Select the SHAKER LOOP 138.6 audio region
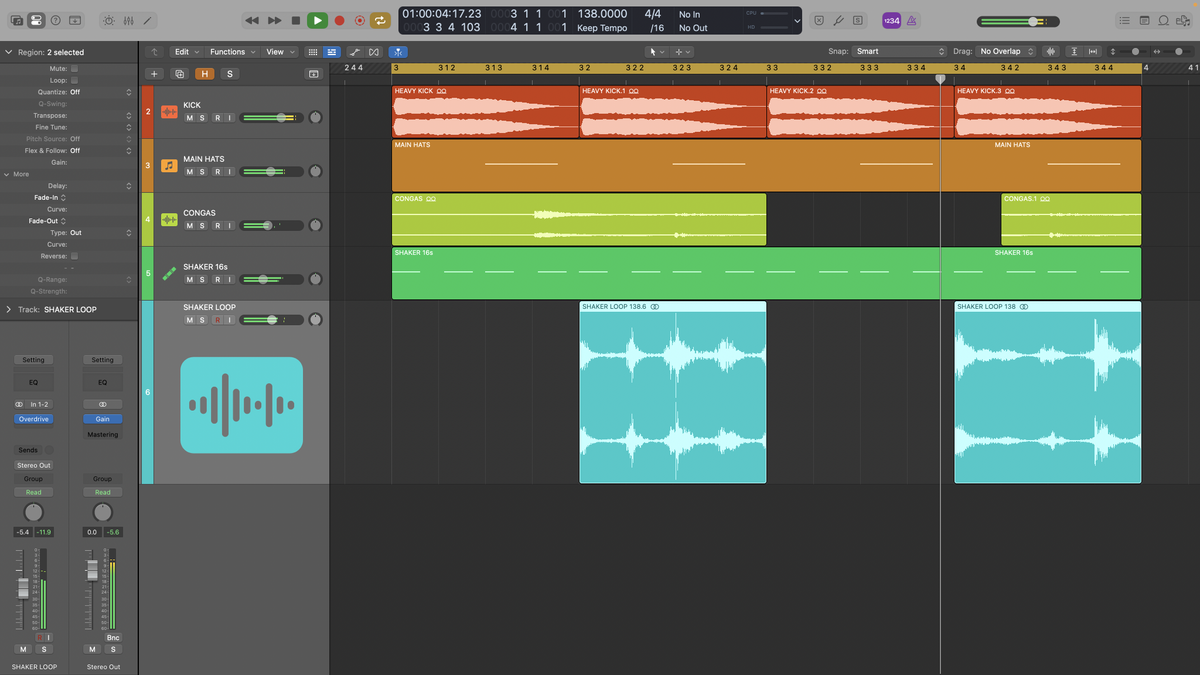1200x675 pixels. tap(673, 392)
